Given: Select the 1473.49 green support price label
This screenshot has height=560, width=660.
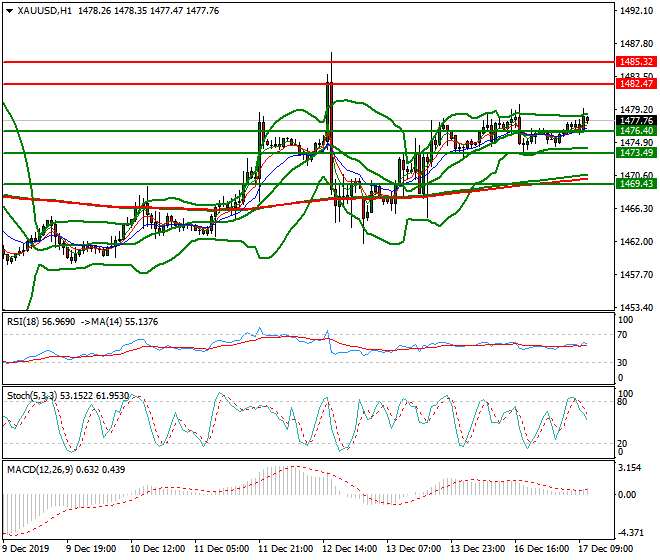Looking at the screenshot, I should pyautogui.click(x=636, y=153).
